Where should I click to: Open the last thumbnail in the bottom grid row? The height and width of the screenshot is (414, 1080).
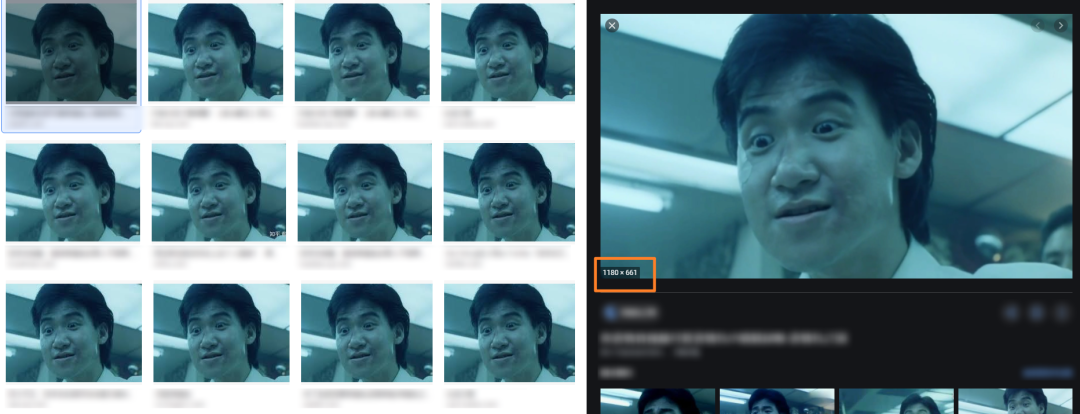pos(509,333)
